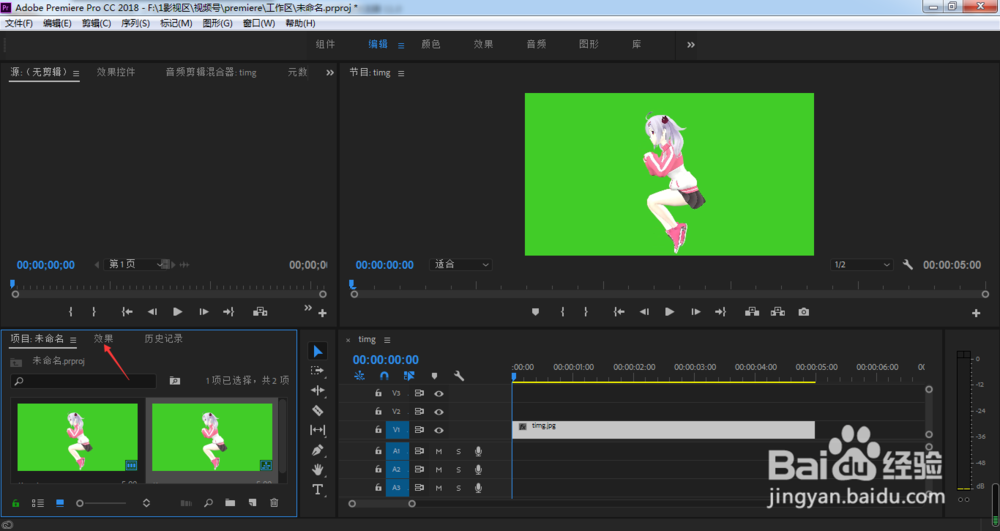Select the Selection arrow tool

tap(318, 351)
